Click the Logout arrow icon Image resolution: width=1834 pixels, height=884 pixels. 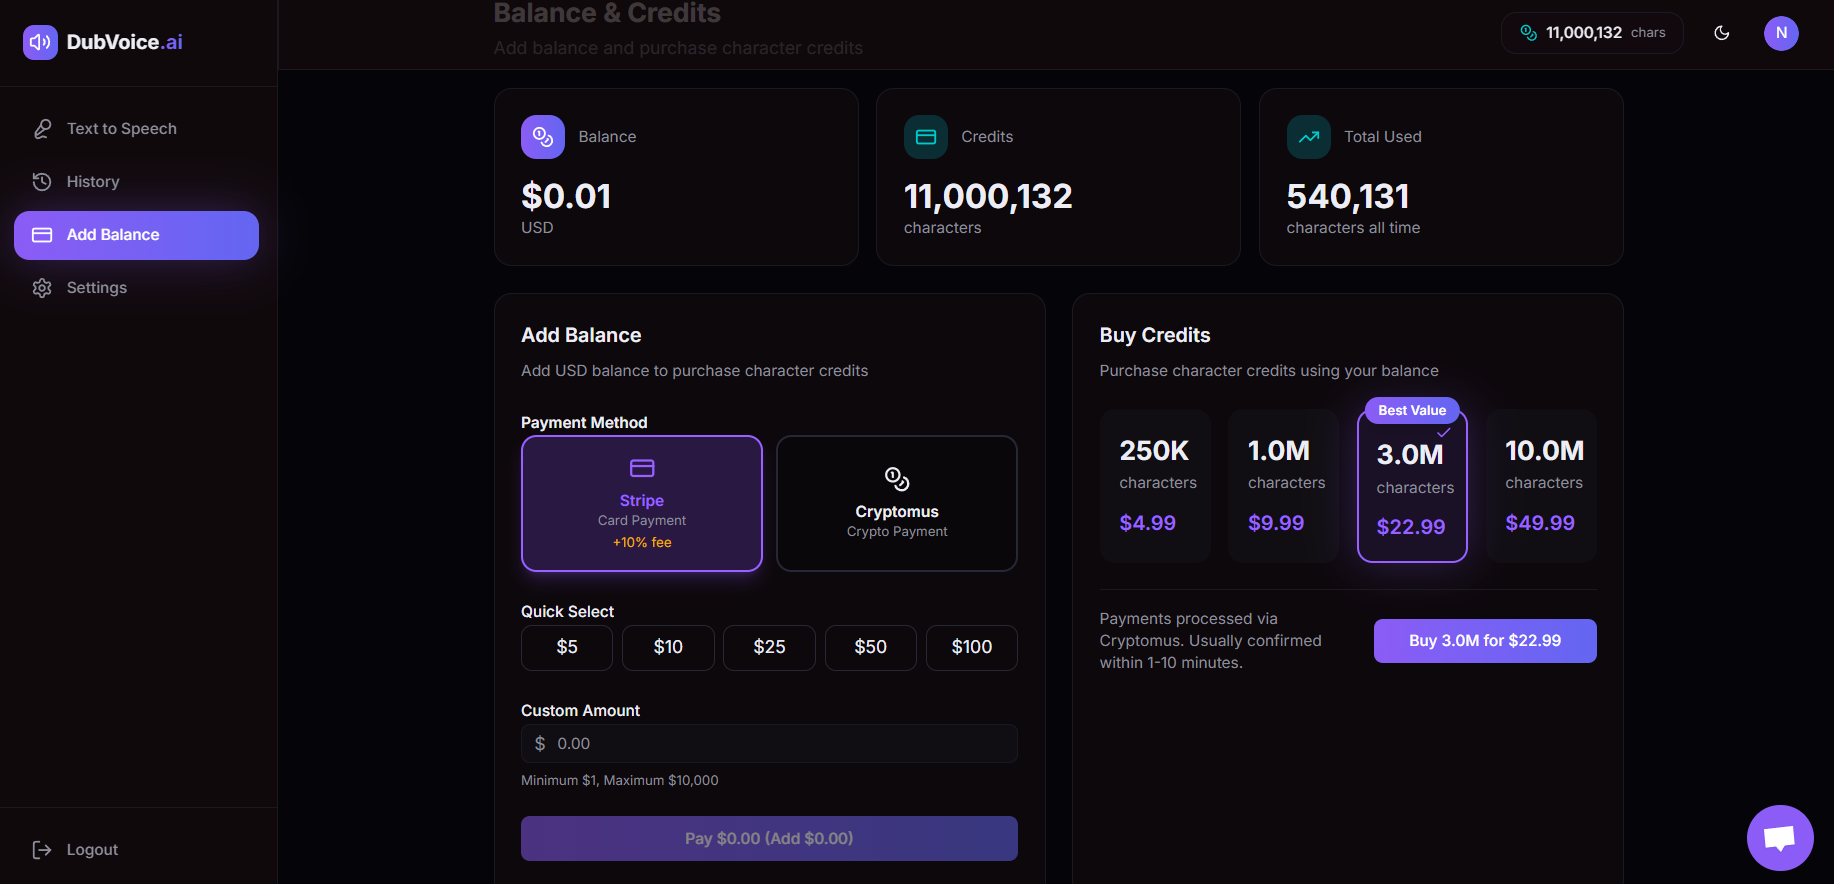pos(41,849)
